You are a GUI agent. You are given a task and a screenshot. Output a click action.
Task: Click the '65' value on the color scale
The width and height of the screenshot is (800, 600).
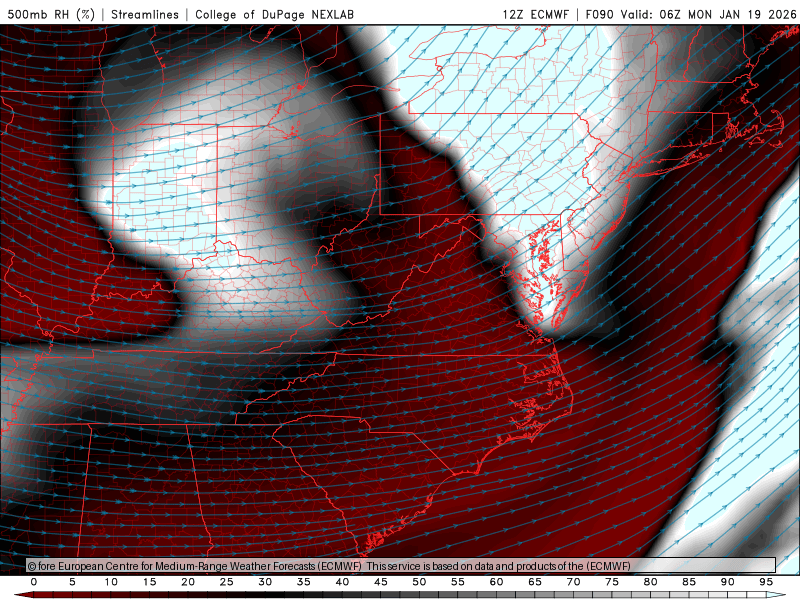(x=535, y=582)
